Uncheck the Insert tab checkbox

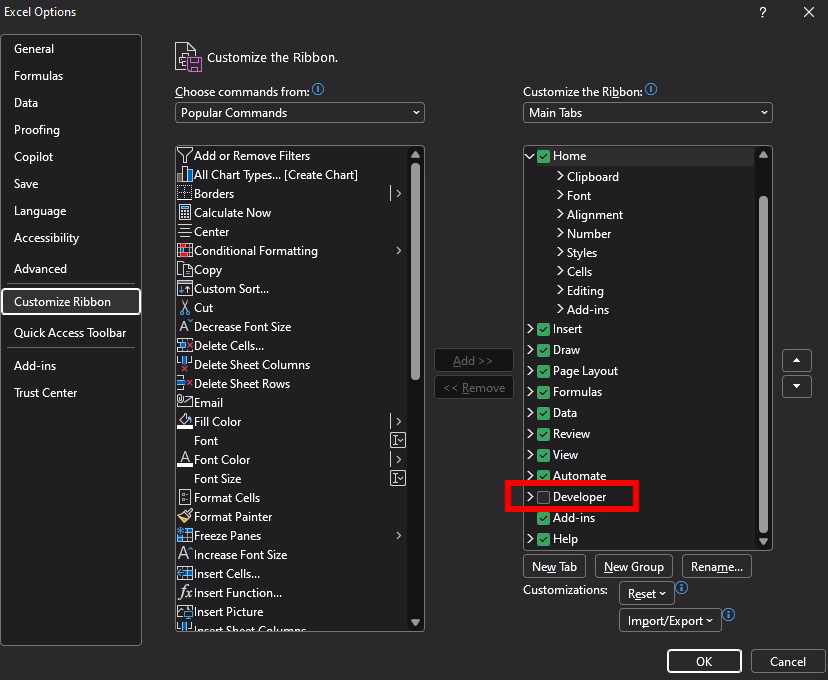click(543, 329)
